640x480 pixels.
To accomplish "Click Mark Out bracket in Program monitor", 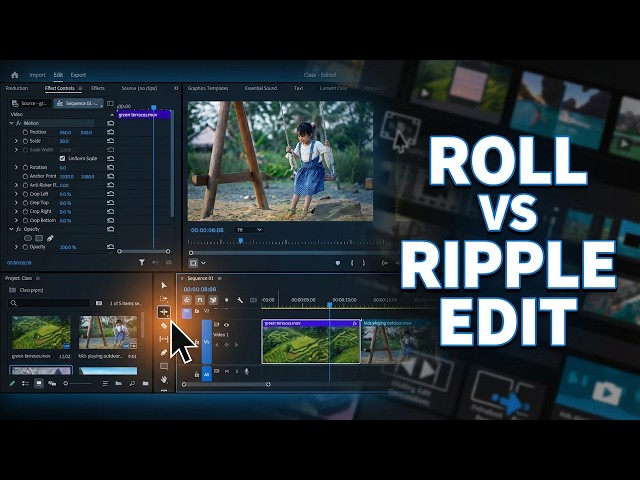I will pos(364,263).
